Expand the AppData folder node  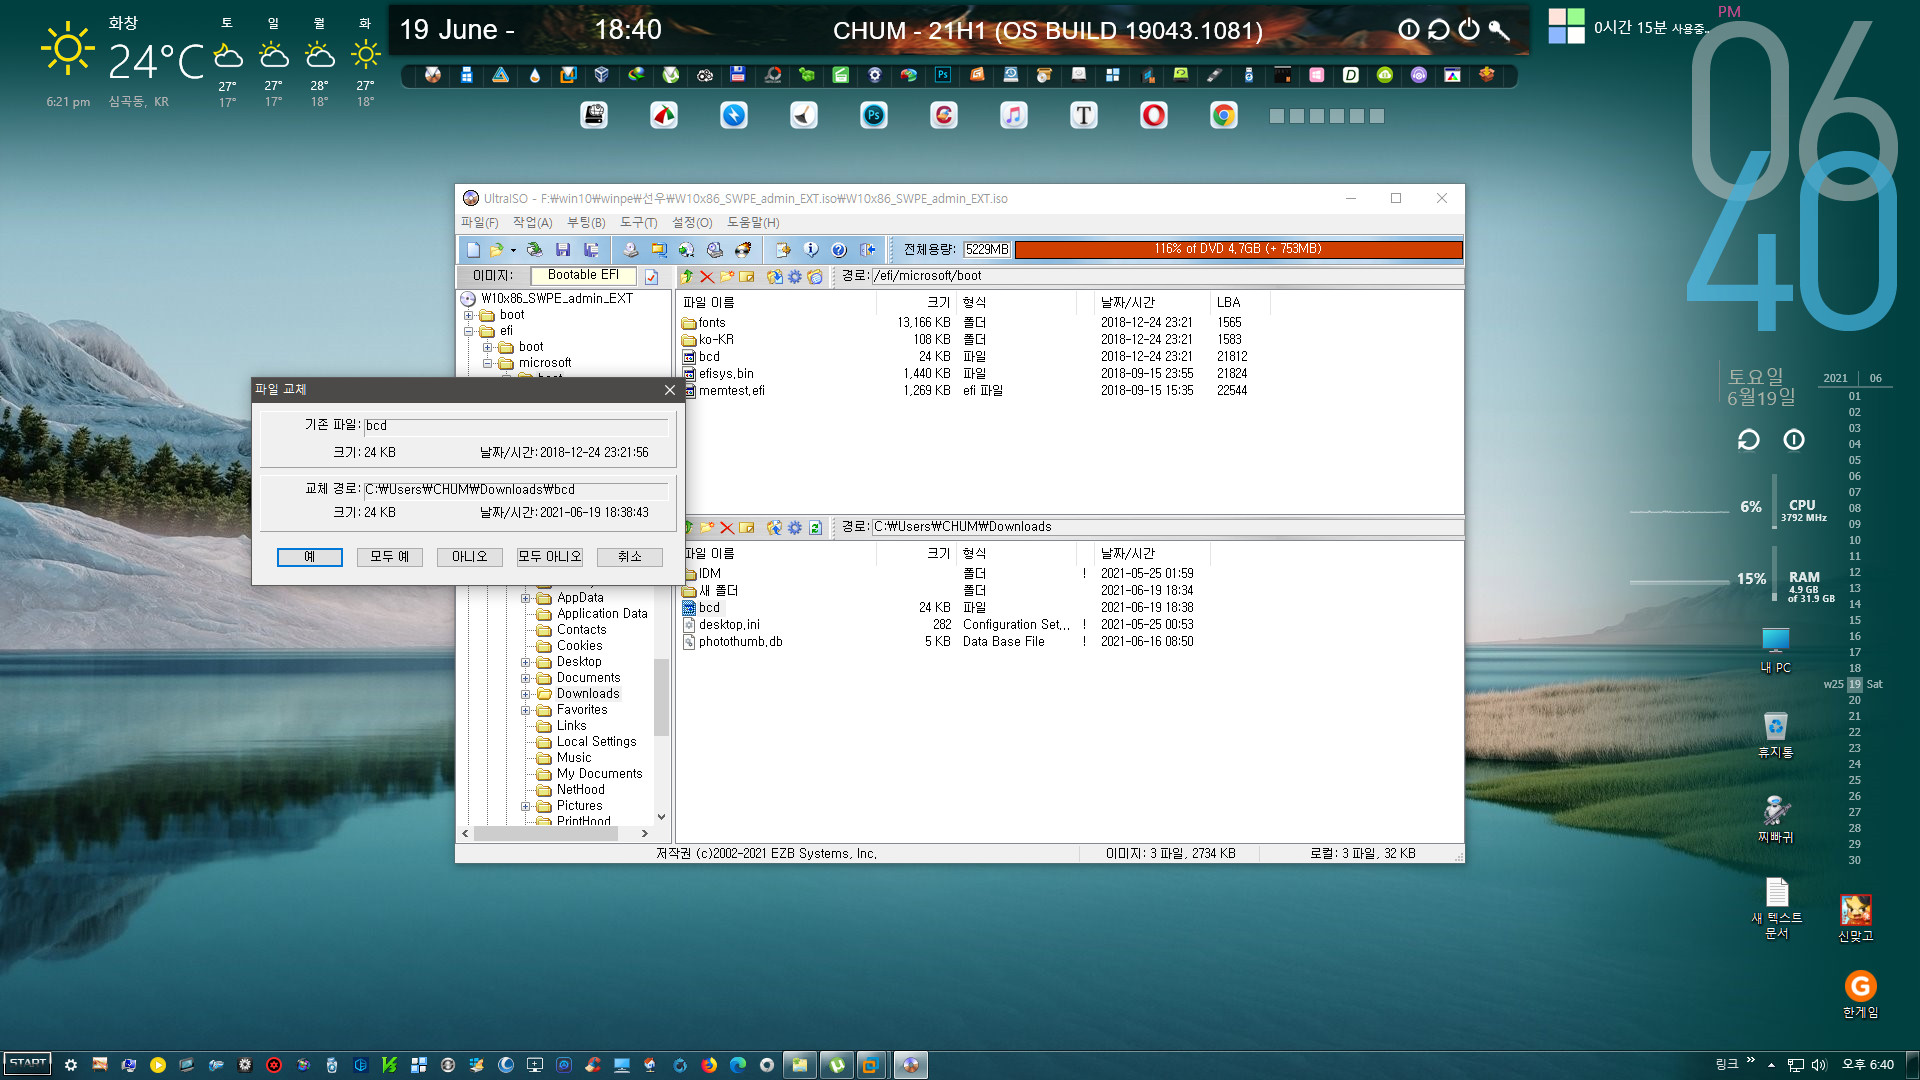tap(525, 598)
